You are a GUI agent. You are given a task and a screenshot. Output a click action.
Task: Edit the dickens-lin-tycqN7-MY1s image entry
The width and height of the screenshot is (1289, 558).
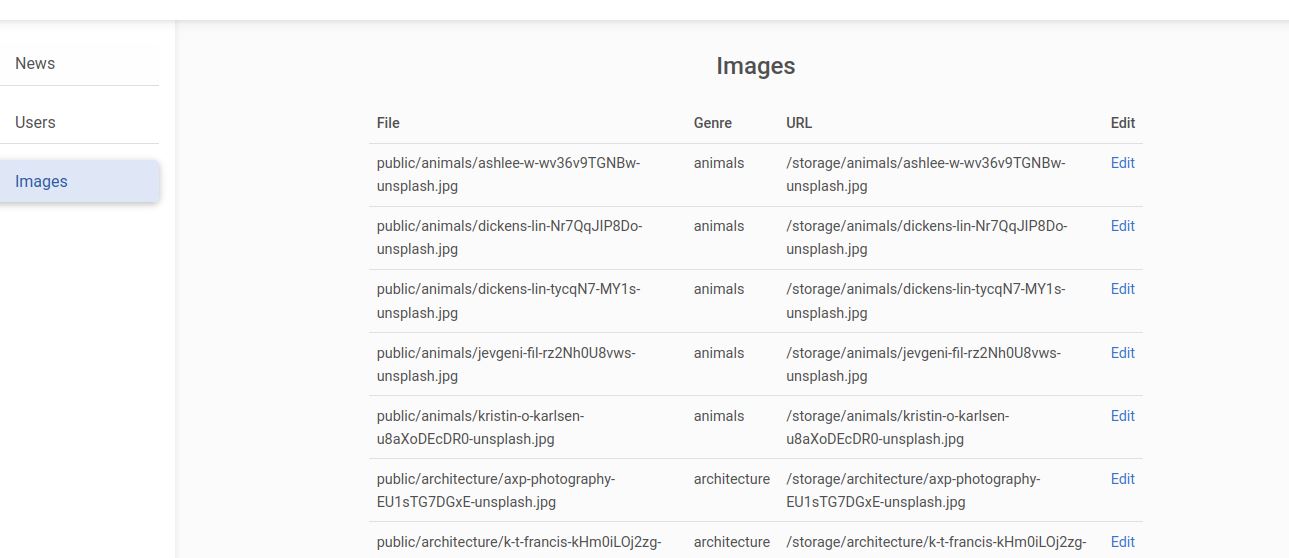pyautogui.click(x=1122, y=289)
